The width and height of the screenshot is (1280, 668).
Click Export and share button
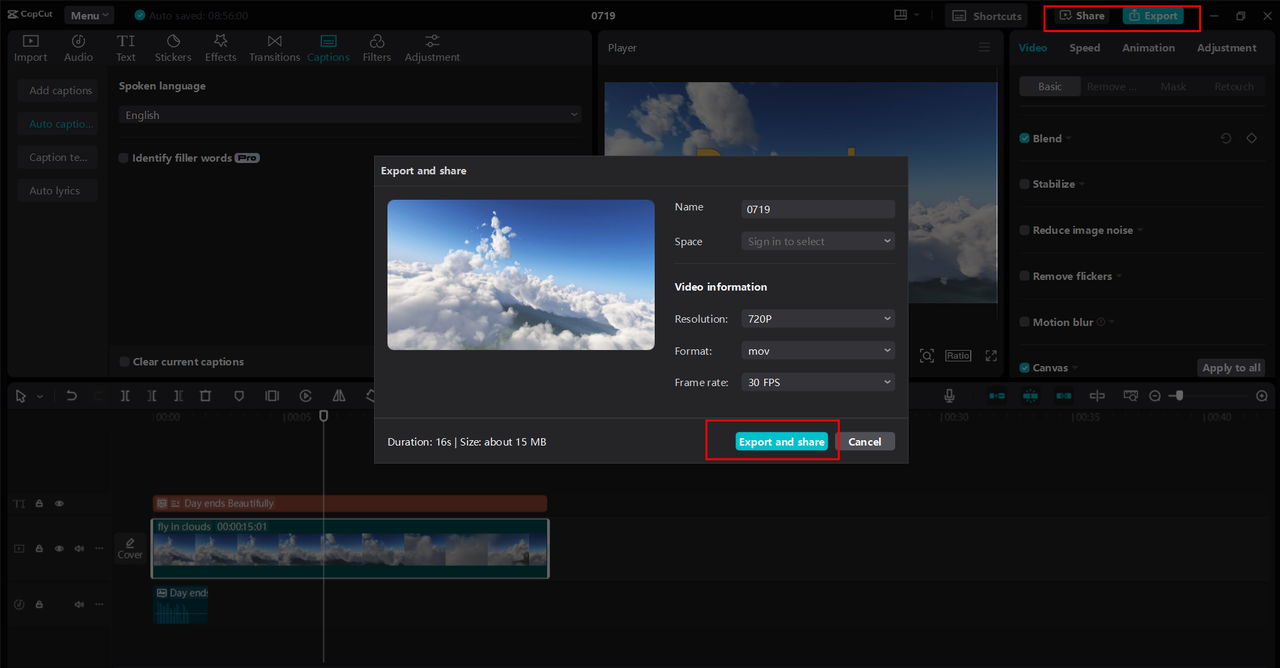coord(781,441)
